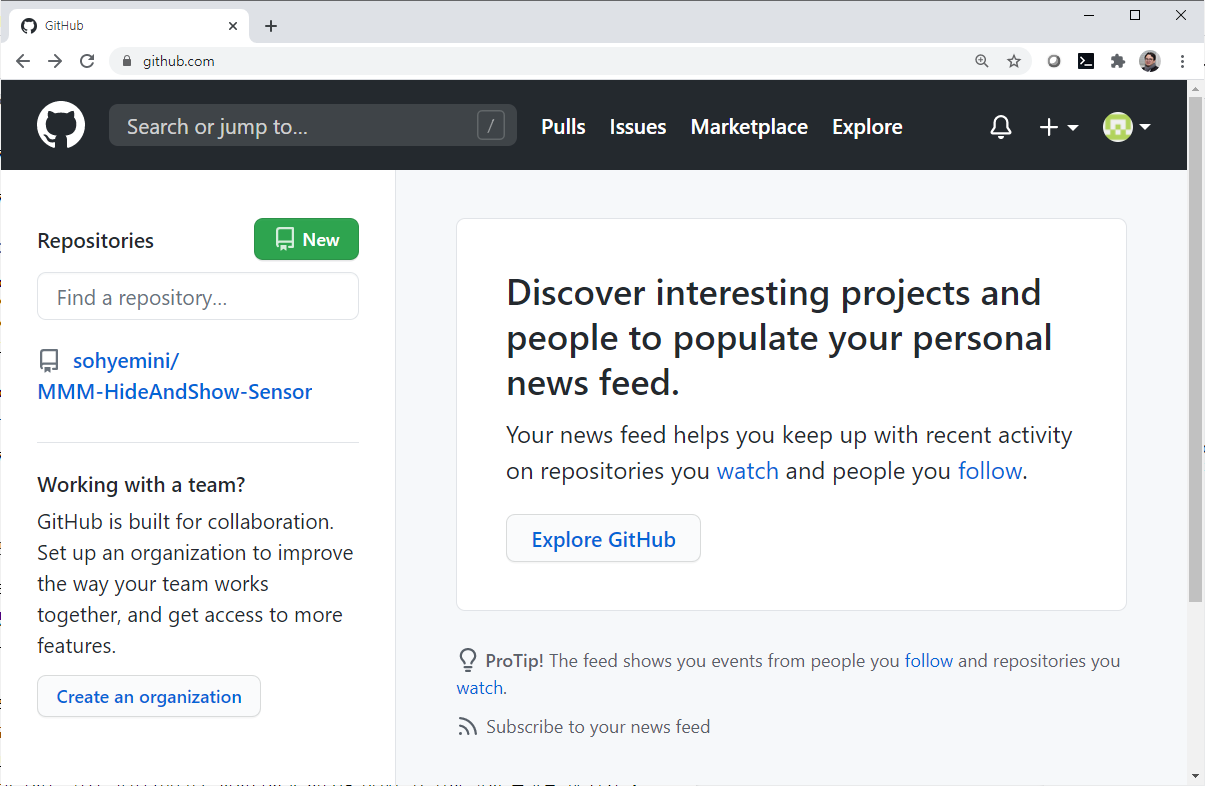Screen dimensions: 1205x786
Task: Open Chrome three-dot menu
Action: (x=1183, y=61)
